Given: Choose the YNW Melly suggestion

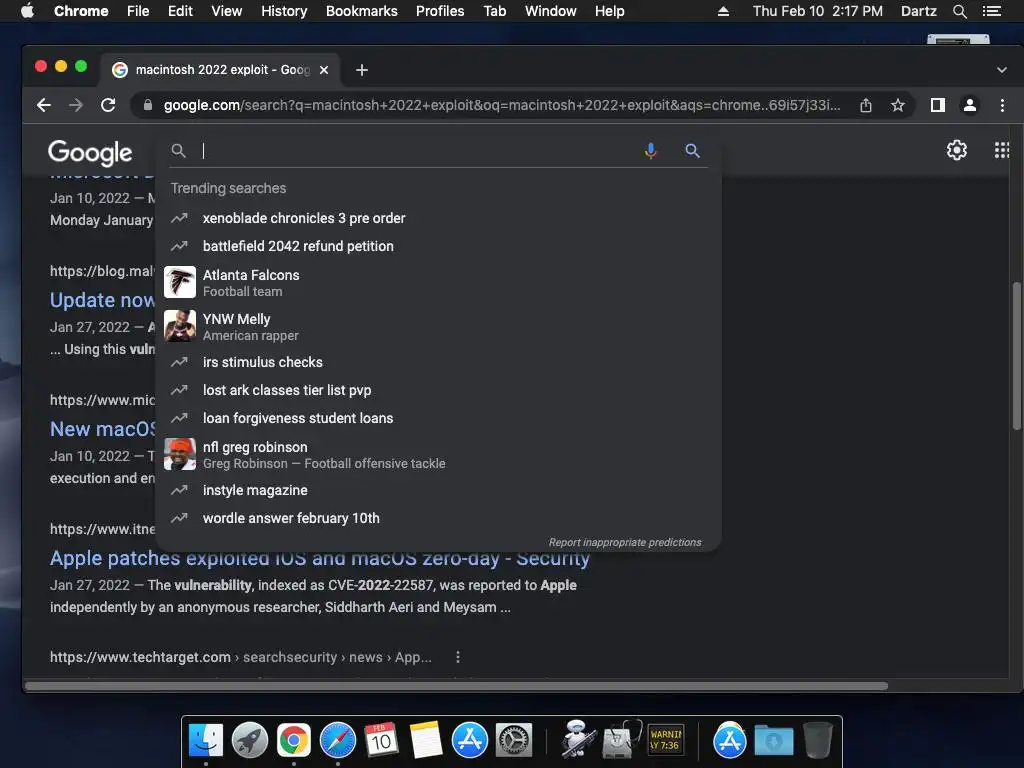Looking at the screenshot, I should pyautogui.click(x=438, y=326).
